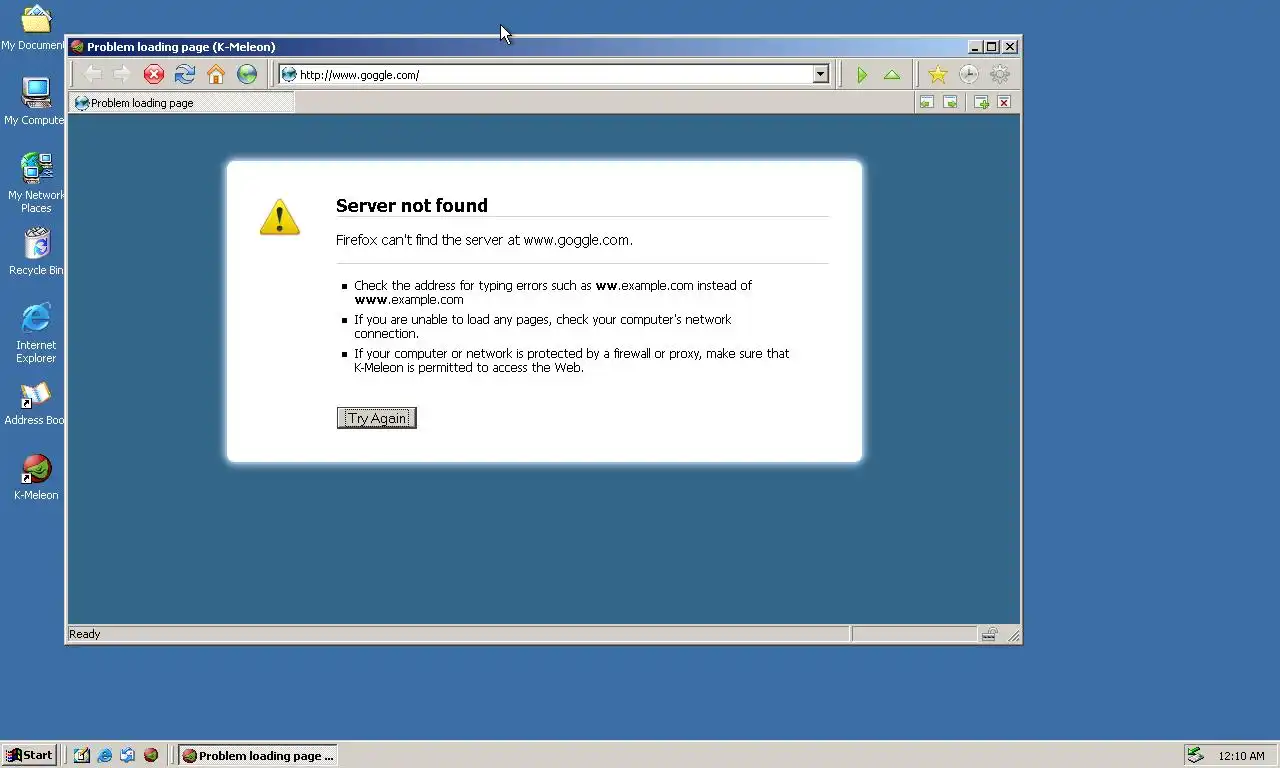The width and height of the screenshot is (1280, 768).
Task: Select K-Meleon desktop shortcut
Action: (36, 477)
